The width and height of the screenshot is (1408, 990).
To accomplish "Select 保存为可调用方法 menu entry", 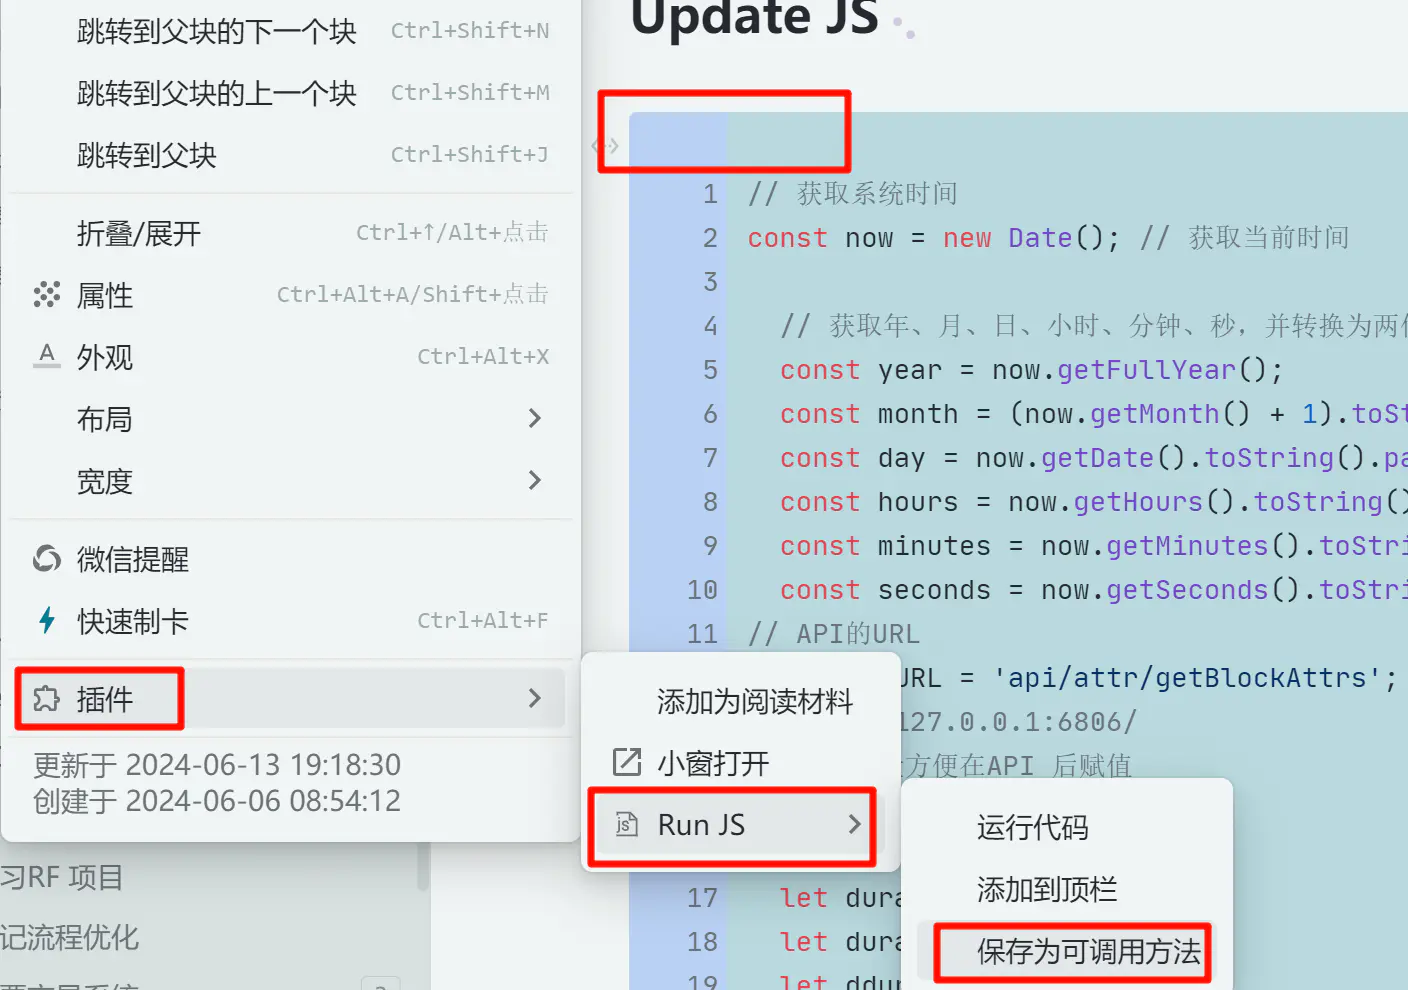I will point(1066,952).
